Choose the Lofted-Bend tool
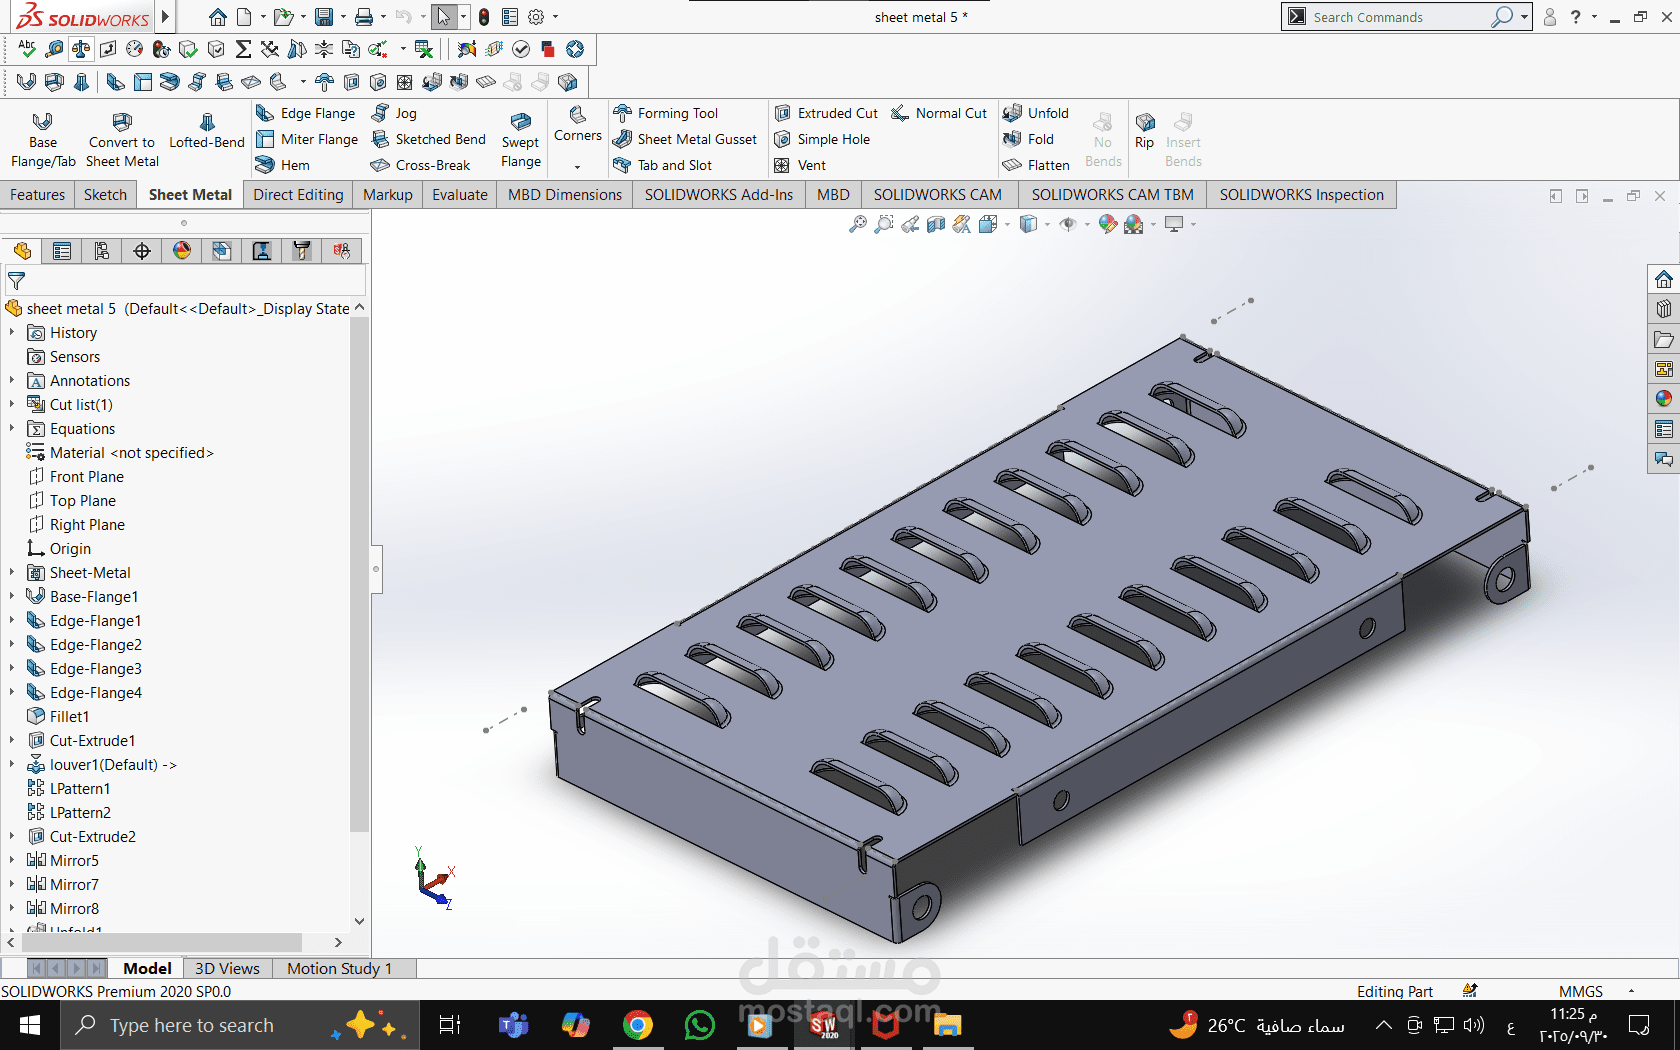The height and width of the screenshot is (1050, 1680). pyautogui.click(x=207, y=131)
